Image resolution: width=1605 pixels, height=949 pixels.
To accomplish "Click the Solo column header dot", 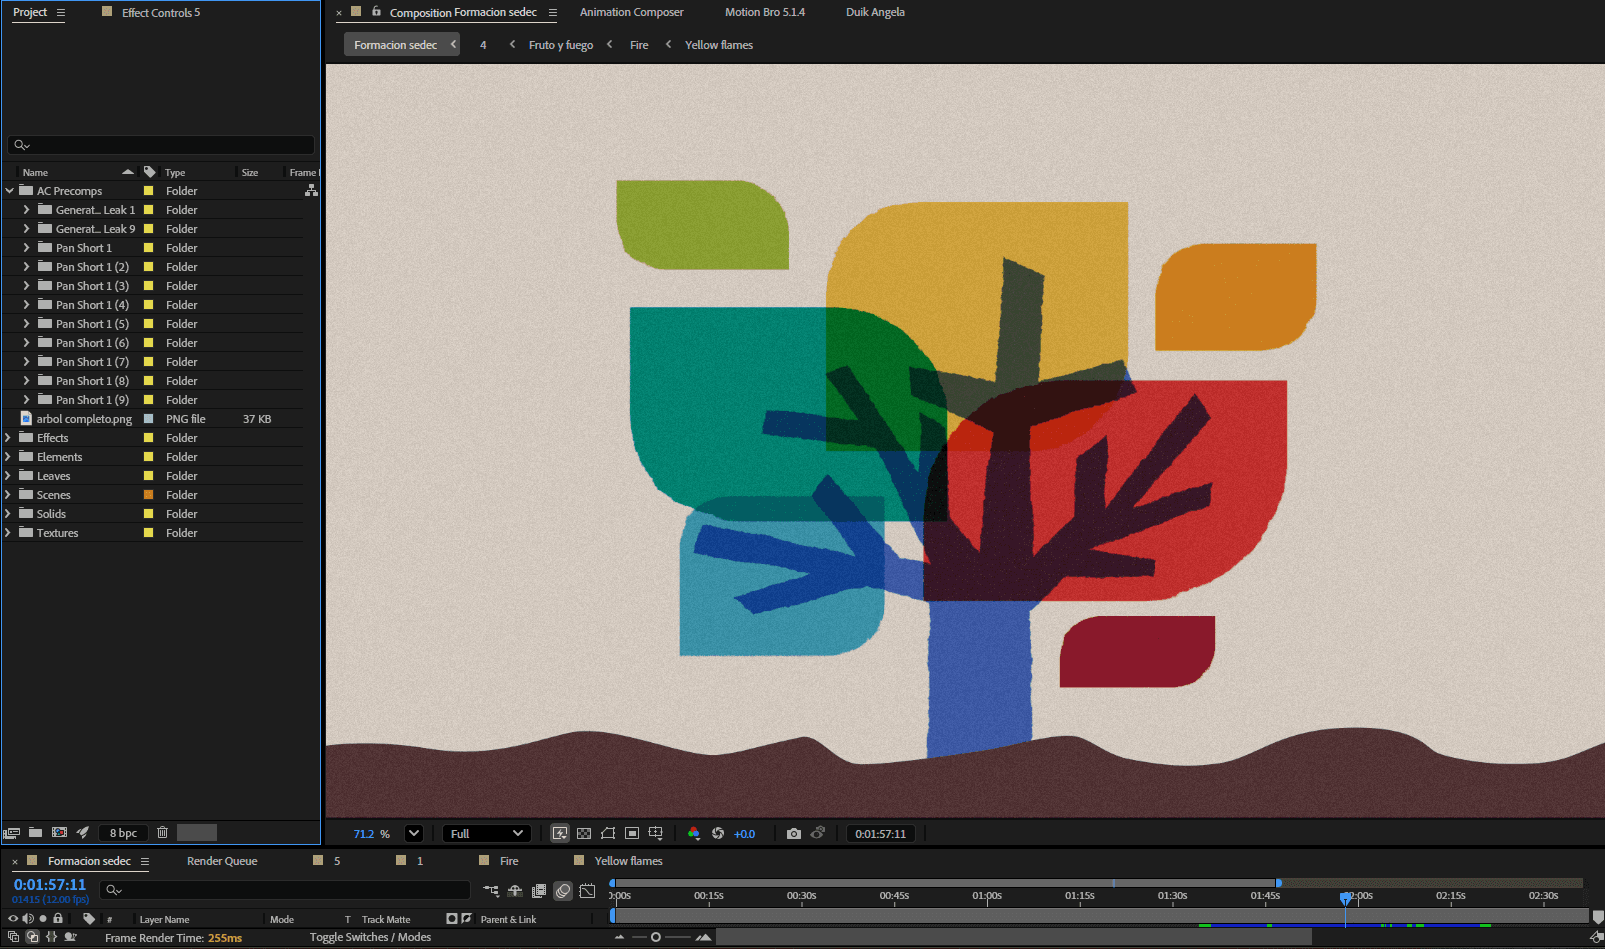I will pyautogui.click(x=43, y=918).
